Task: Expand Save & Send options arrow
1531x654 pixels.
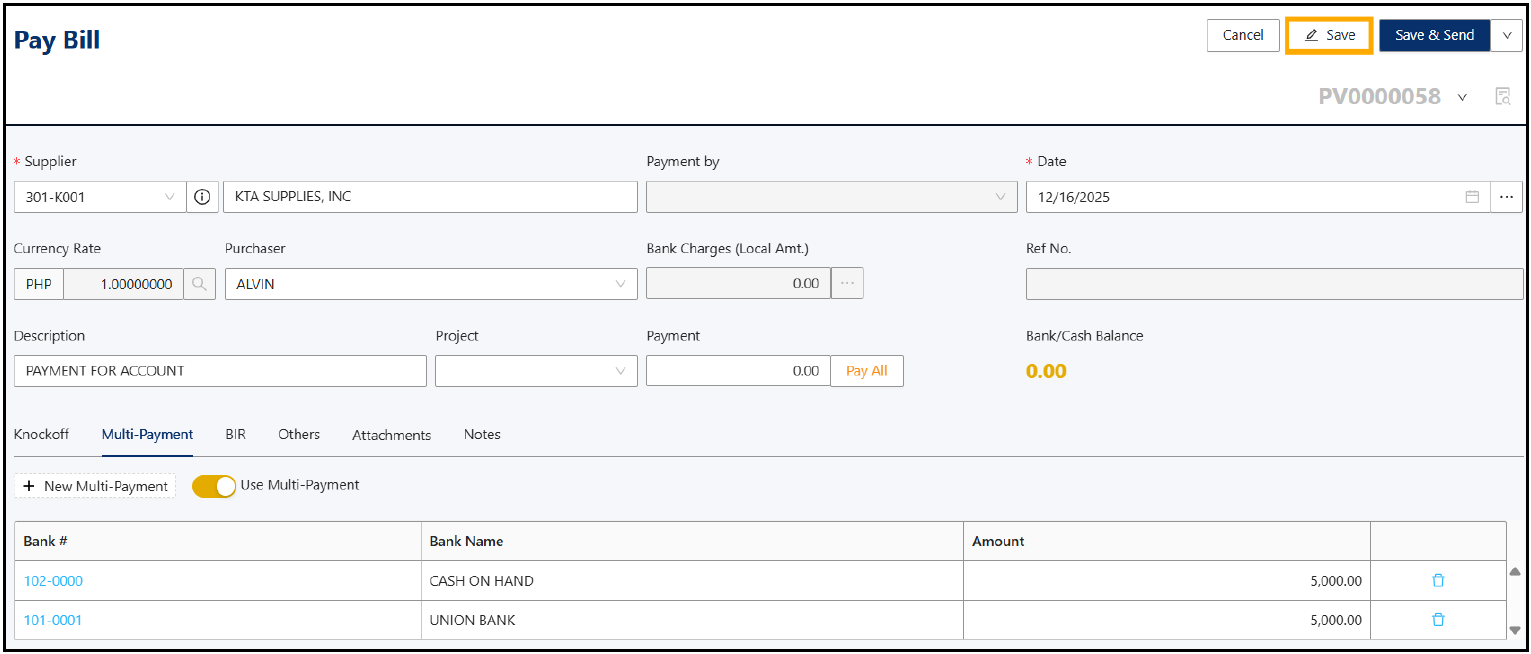Action: point(1506,35)
